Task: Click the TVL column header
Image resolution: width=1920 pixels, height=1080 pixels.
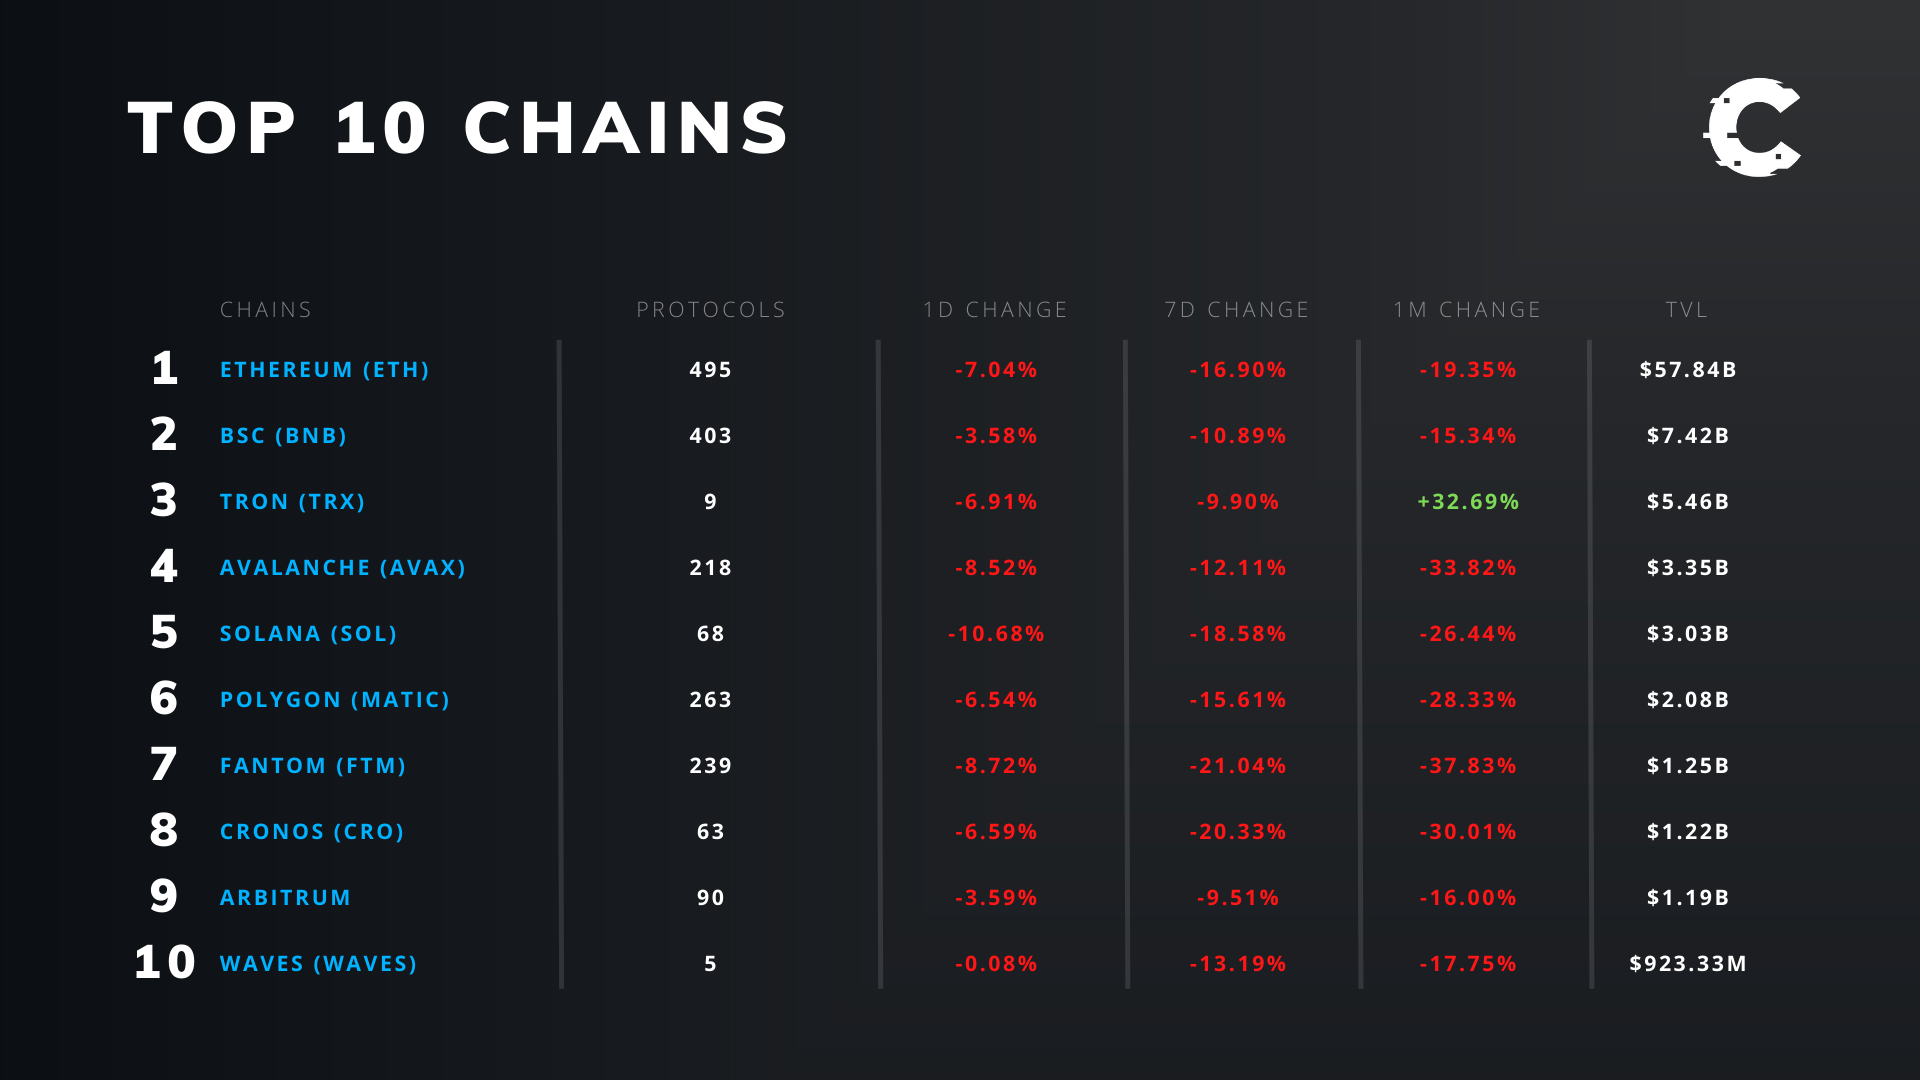Action: click(1687, 310)
